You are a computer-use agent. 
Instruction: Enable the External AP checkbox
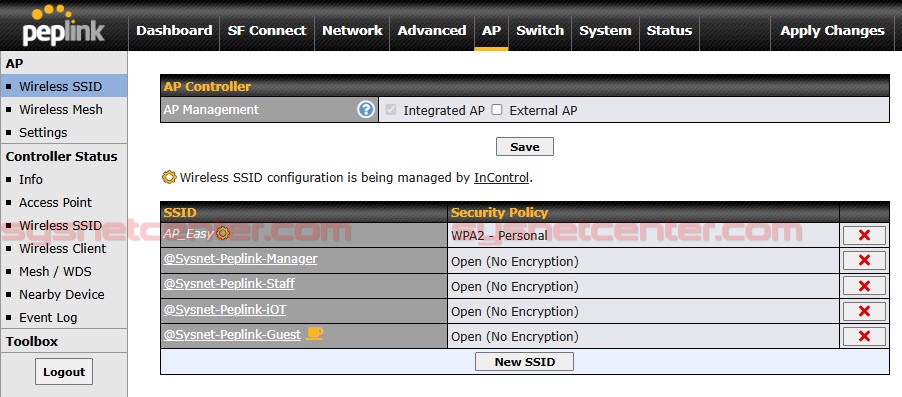tap(497, 110)
